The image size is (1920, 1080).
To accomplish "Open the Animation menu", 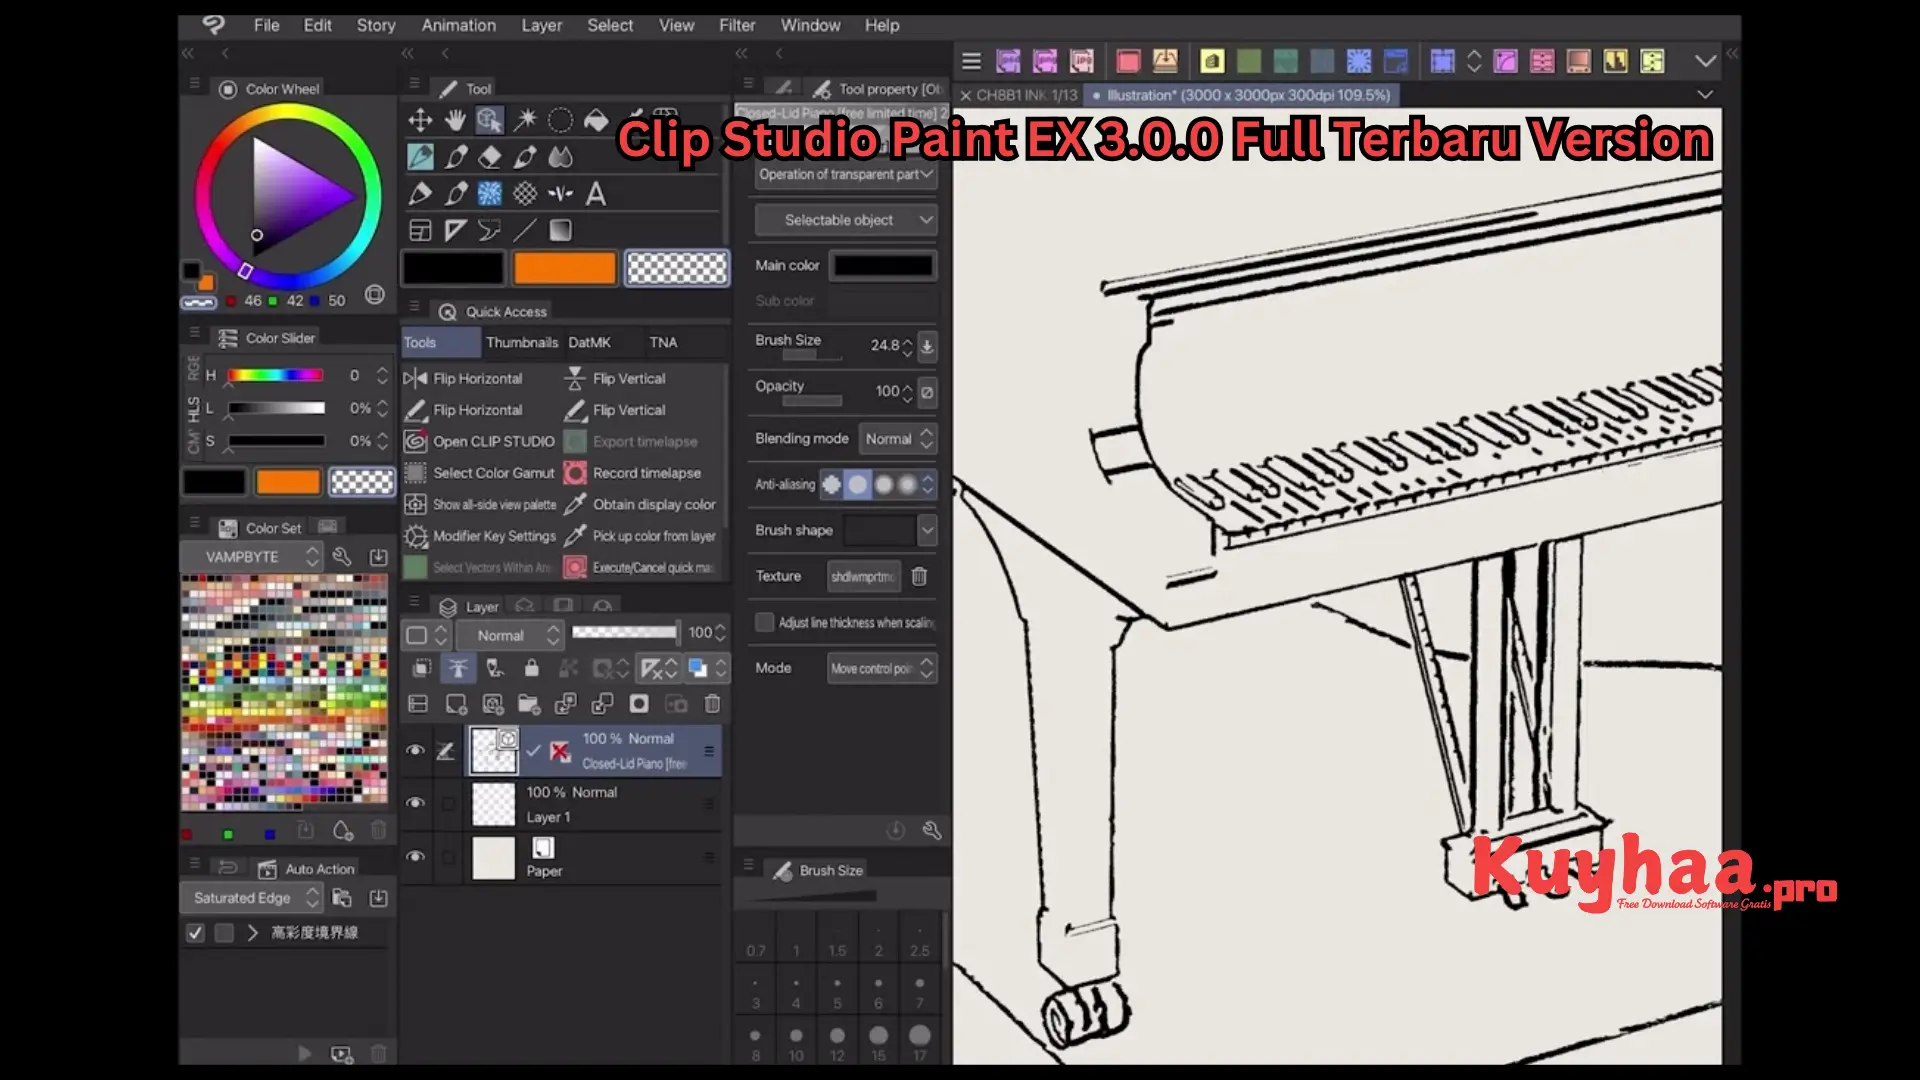I will coord(458,25).
